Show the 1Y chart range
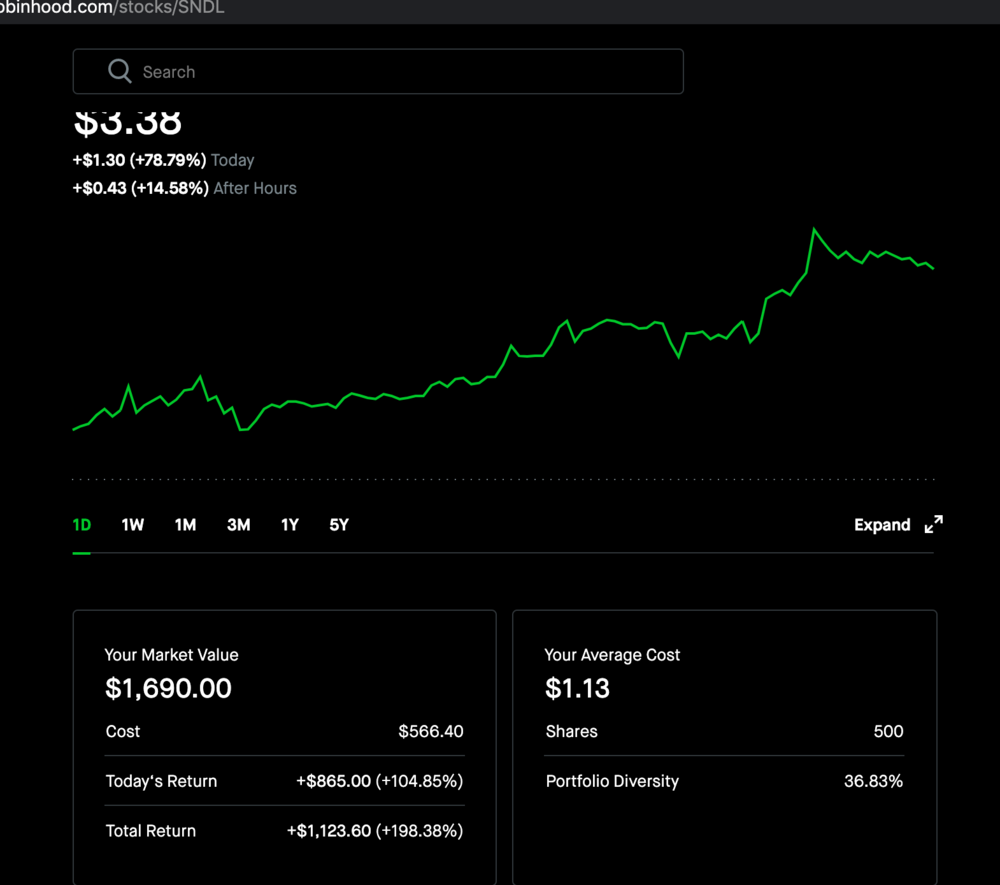 click(290, 525)
